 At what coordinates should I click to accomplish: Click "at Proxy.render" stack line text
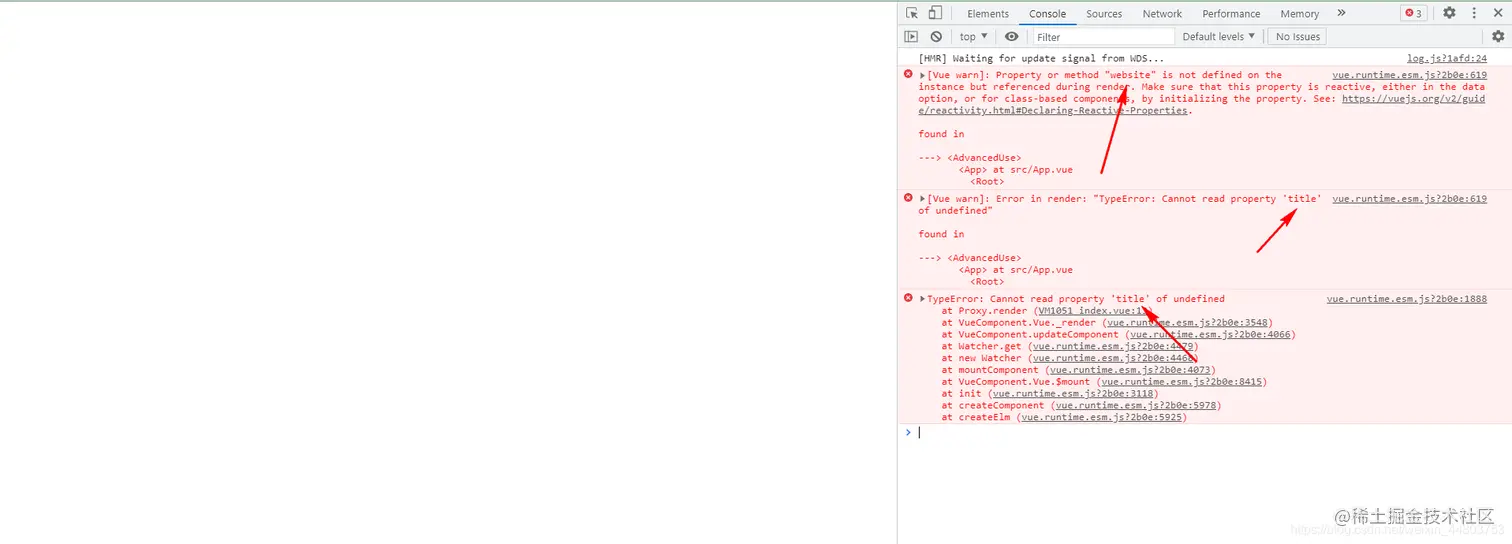click(x=986, y=311)
